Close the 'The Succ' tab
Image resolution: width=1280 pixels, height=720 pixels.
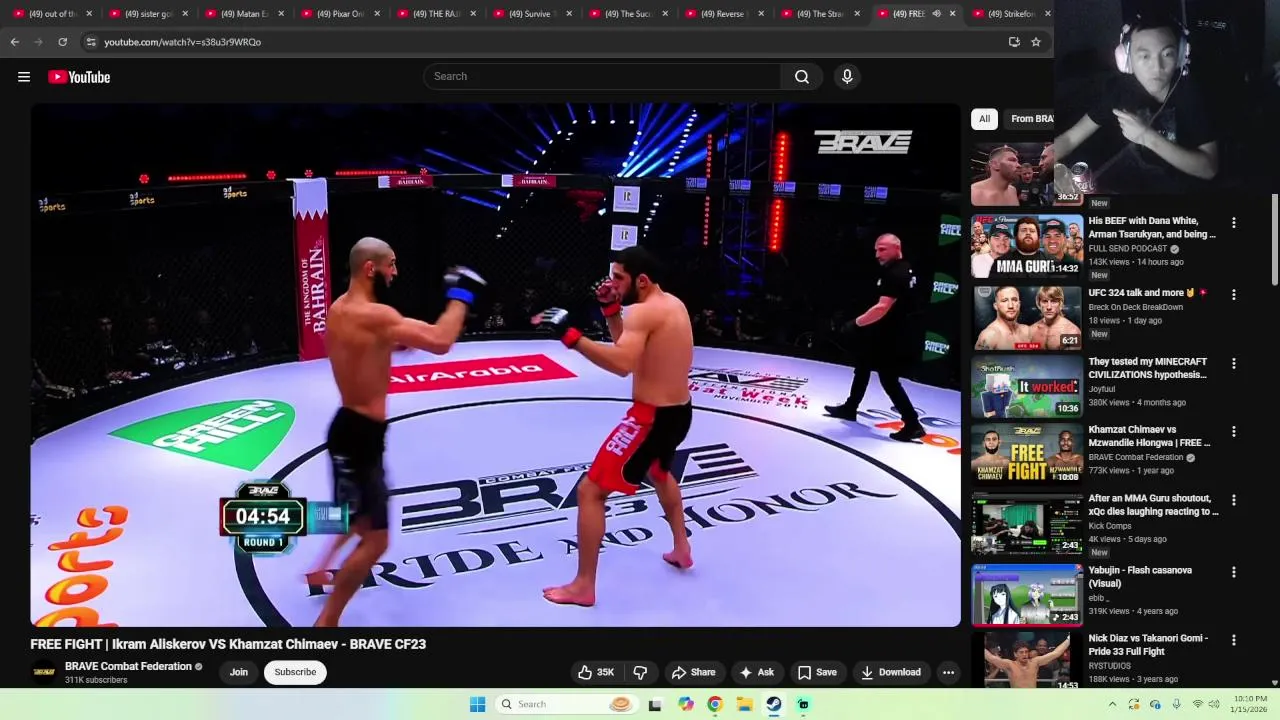pyautogui.click(x=665, y=14)
